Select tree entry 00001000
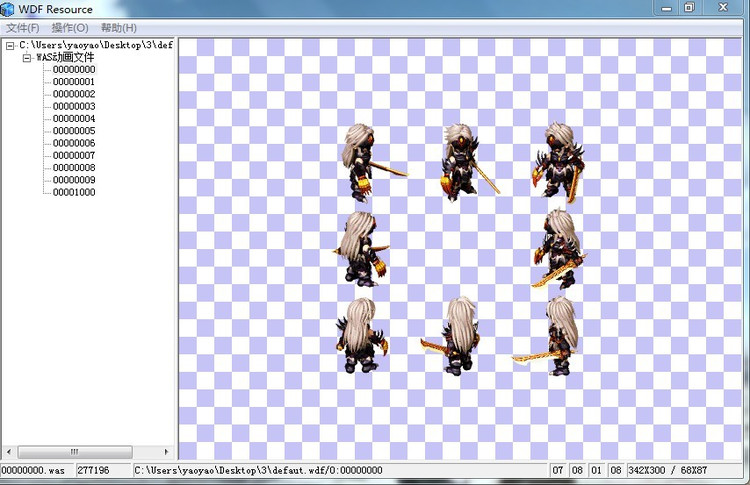The image size is (750, 485). pos(74,192)
